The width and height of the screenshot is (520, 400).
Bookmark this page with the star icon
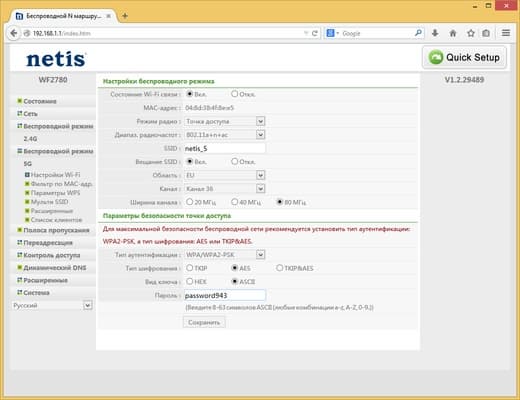(x=471, y=33)
